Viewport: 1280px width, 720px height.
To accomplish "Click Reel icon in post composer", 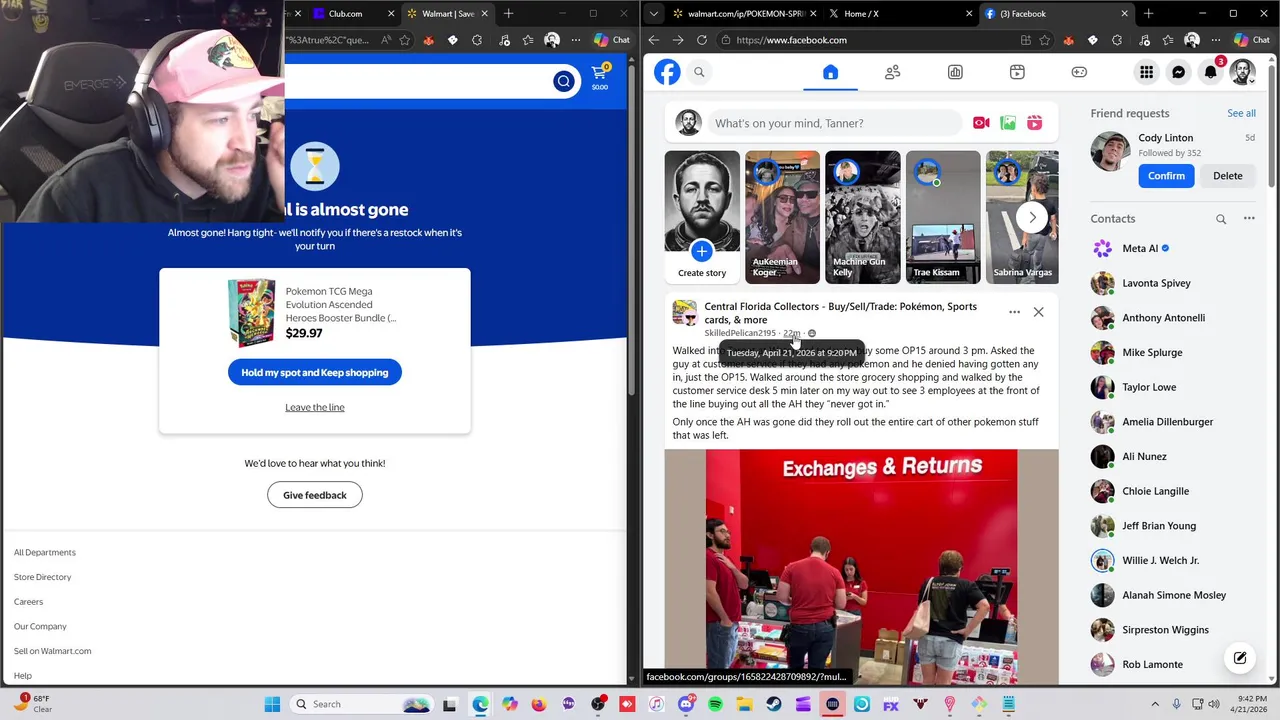I will (x=1034, y=123).
